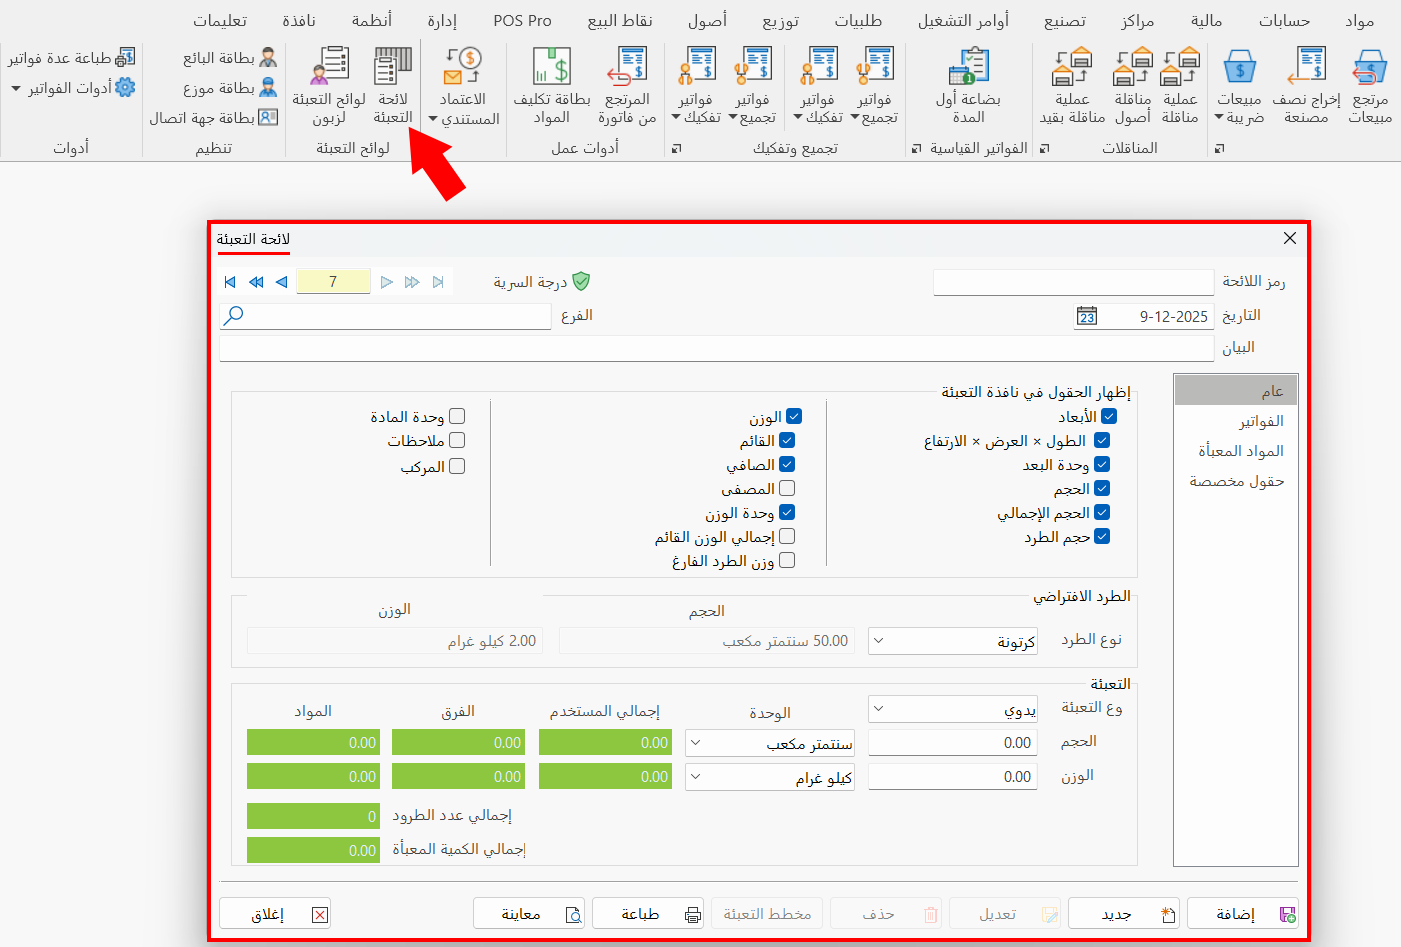Image resolution: width=1401 pixels, height=947 pixels.
Task: Open the مرتجع مبيعات (sales returns) icon
Action: coord(1369,85)
